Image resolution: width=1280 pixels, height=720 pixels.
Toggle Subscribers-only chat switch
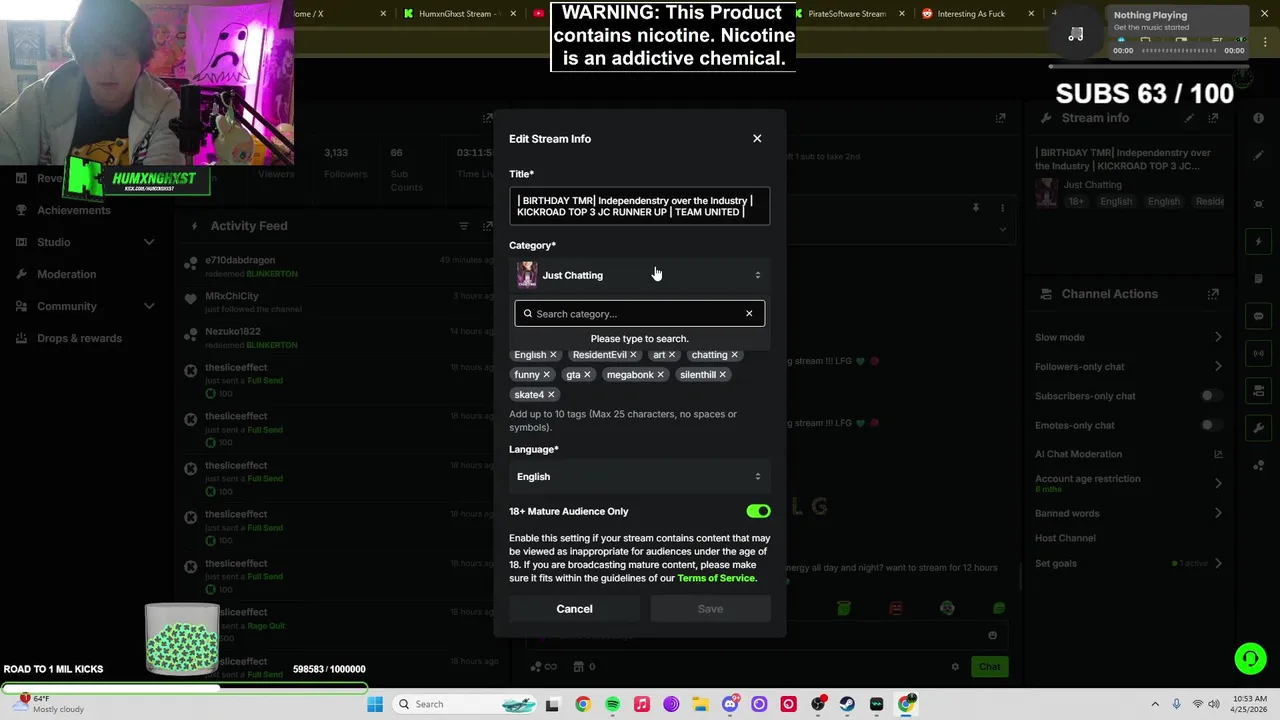pyautogui.click(x=1211, y=396)
